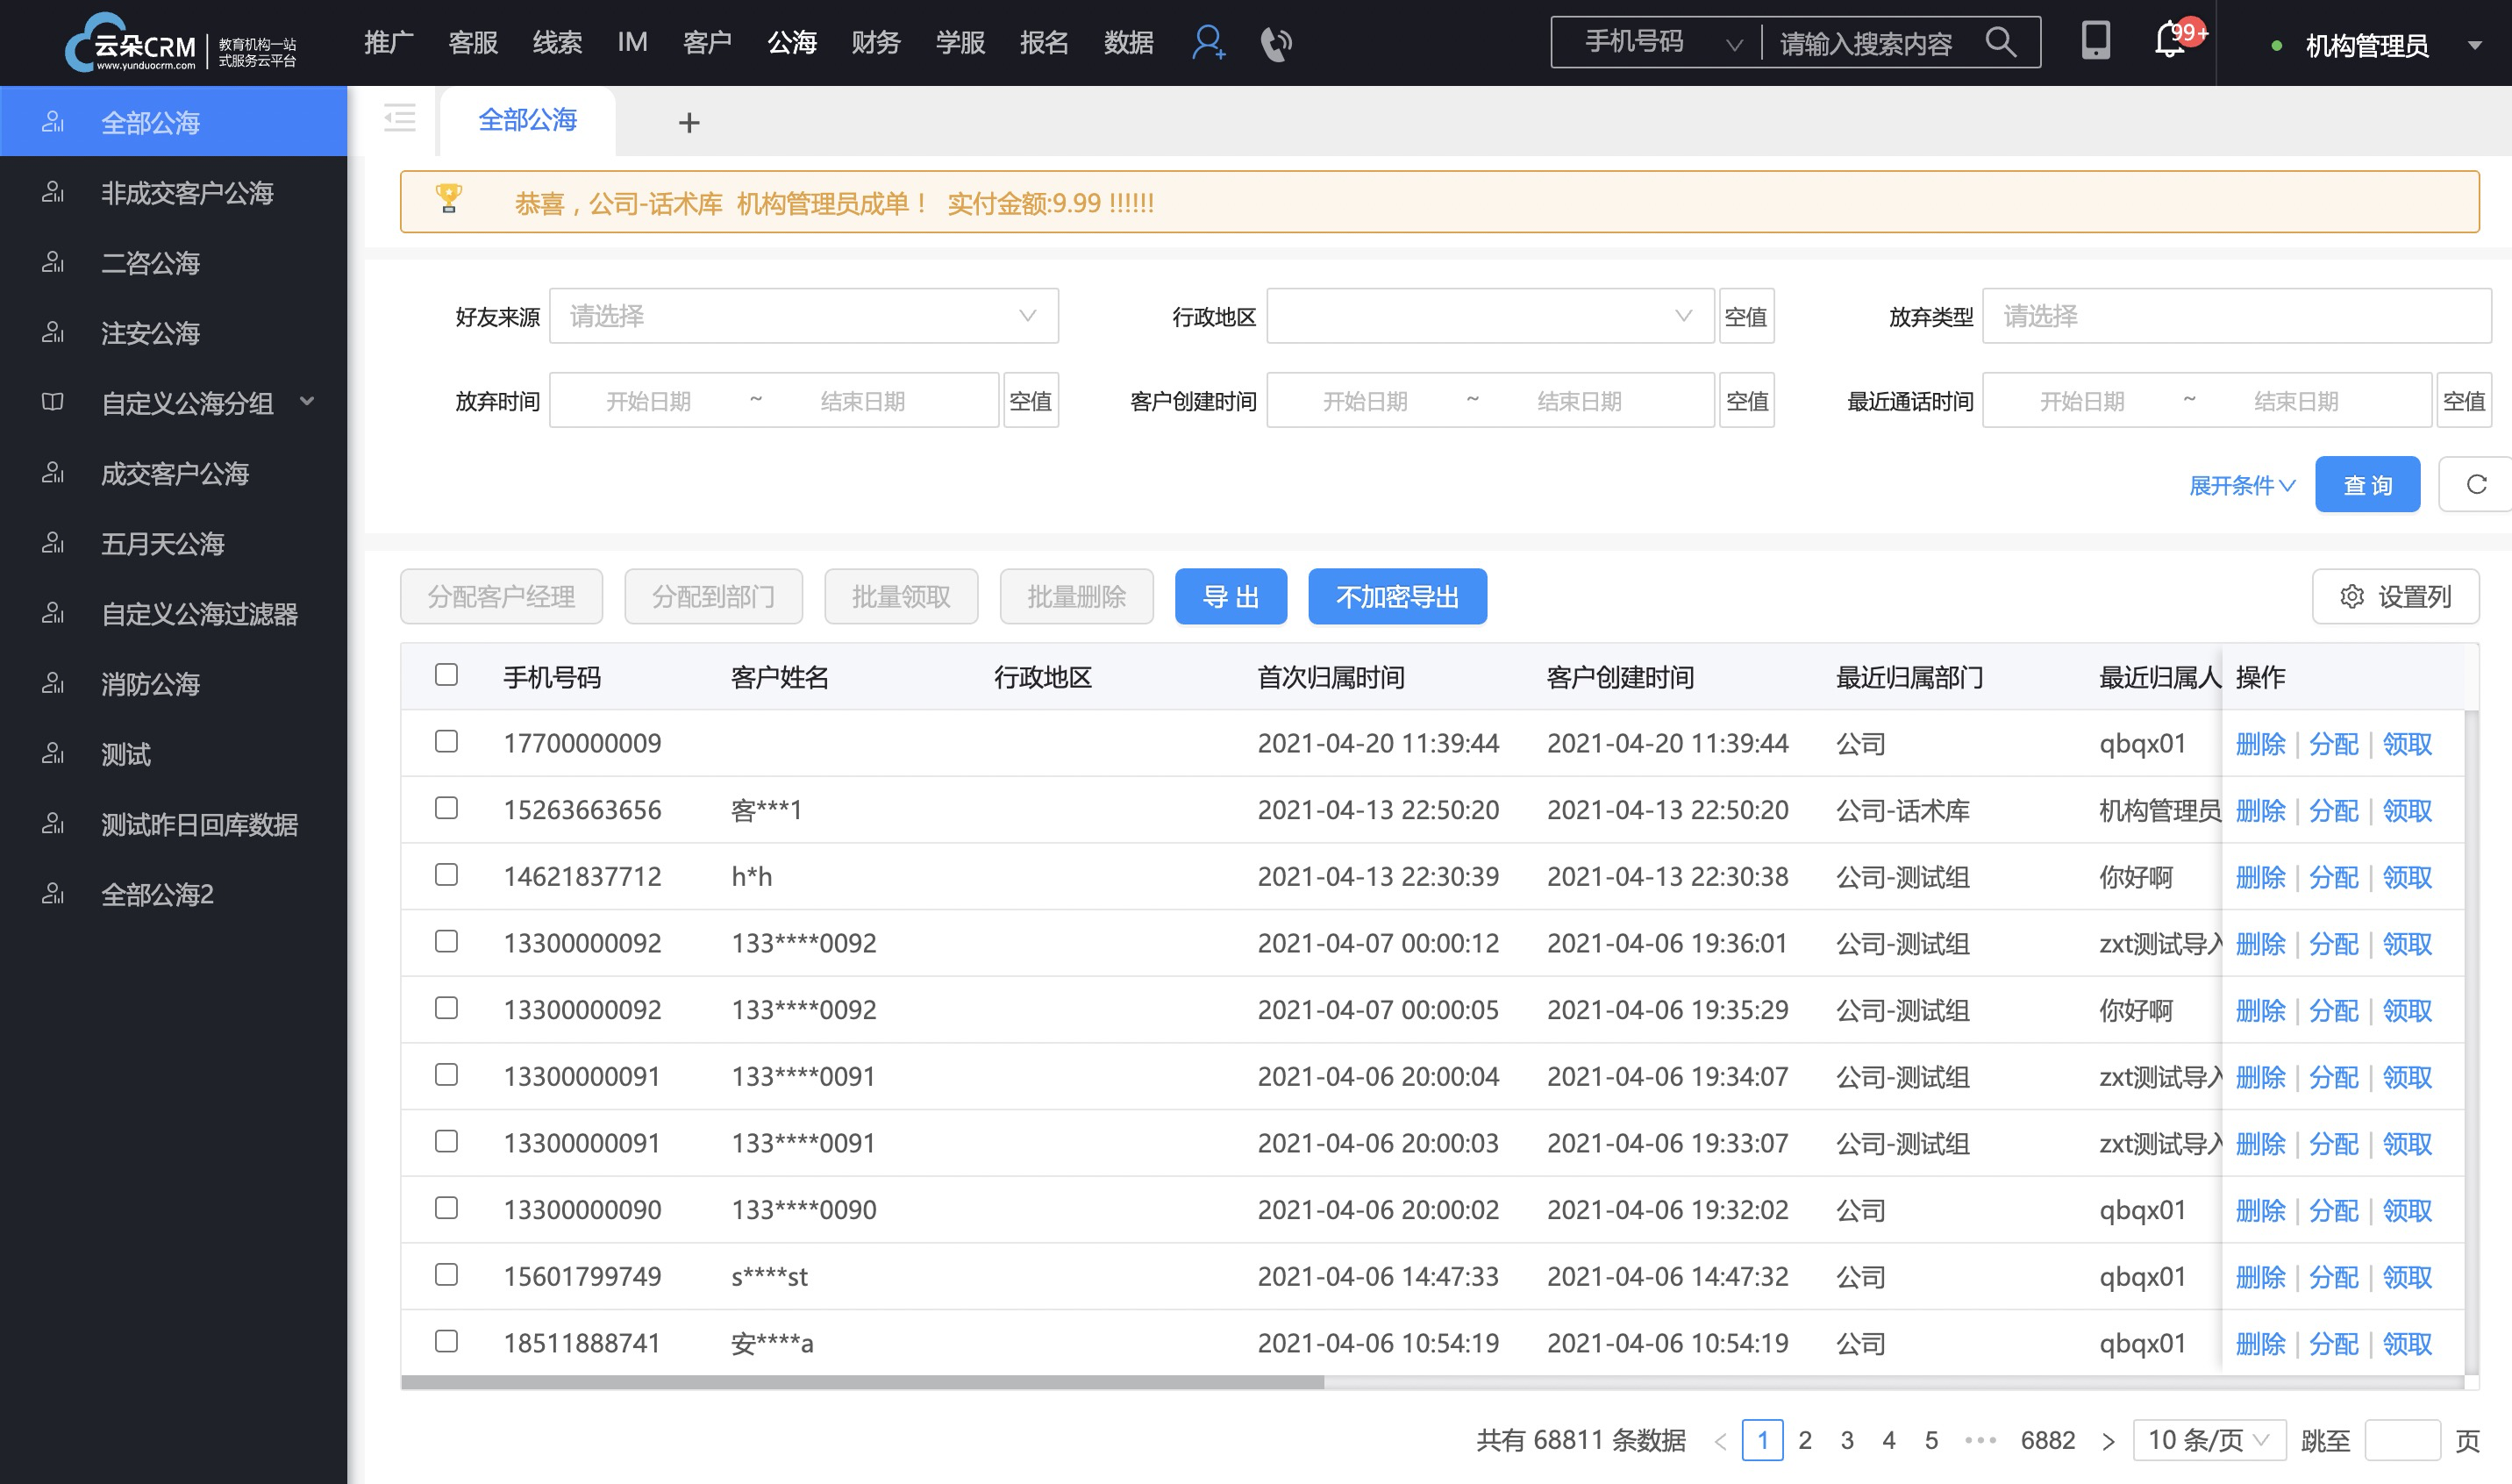Click the phone/call icon in top toolbar
This screenshot has height=1484, width=2512.
pyautogui.click(x=1277, y=44)
